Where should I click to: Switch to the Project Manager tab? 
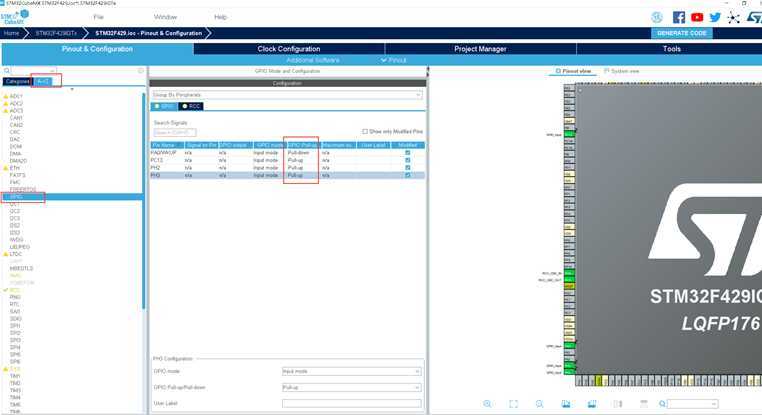(x=480, y=49)
